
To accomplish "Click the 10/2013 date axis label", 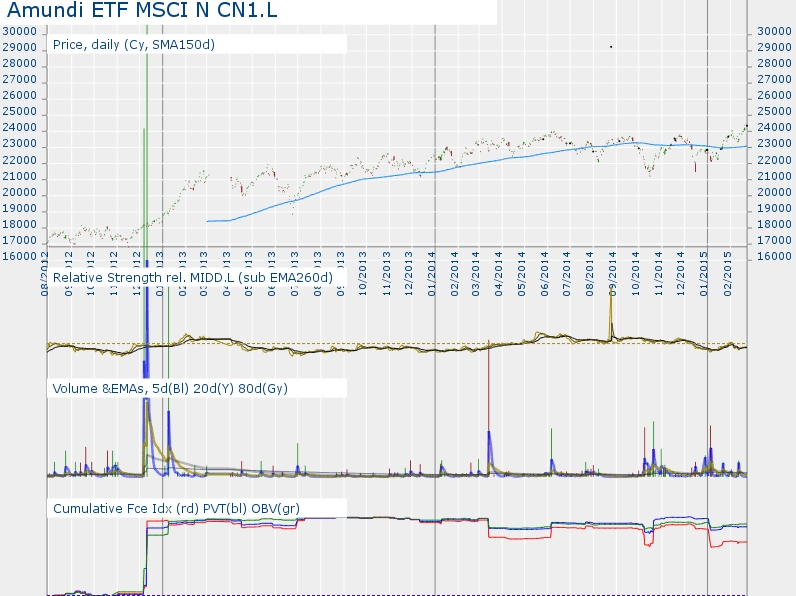I will point(363,274).
